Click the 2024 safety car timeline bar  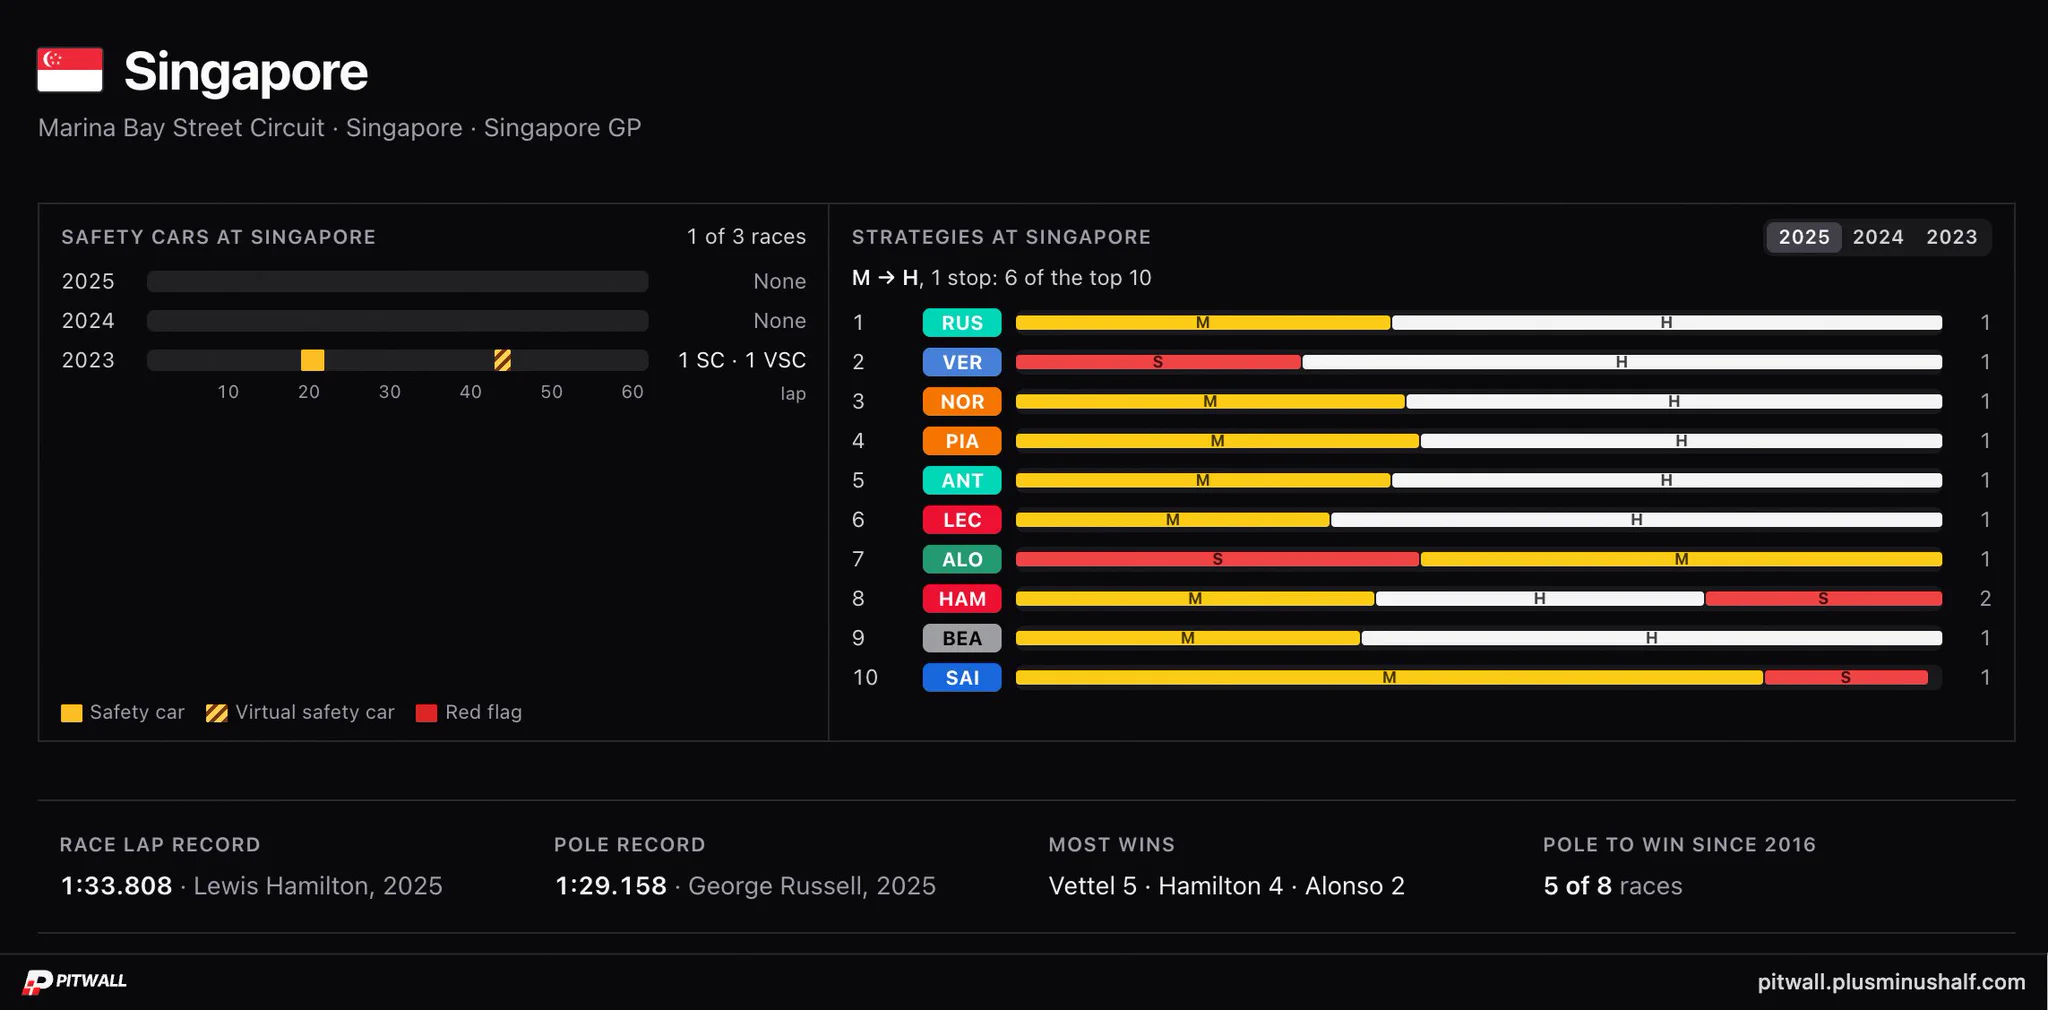tap(397, 321)
